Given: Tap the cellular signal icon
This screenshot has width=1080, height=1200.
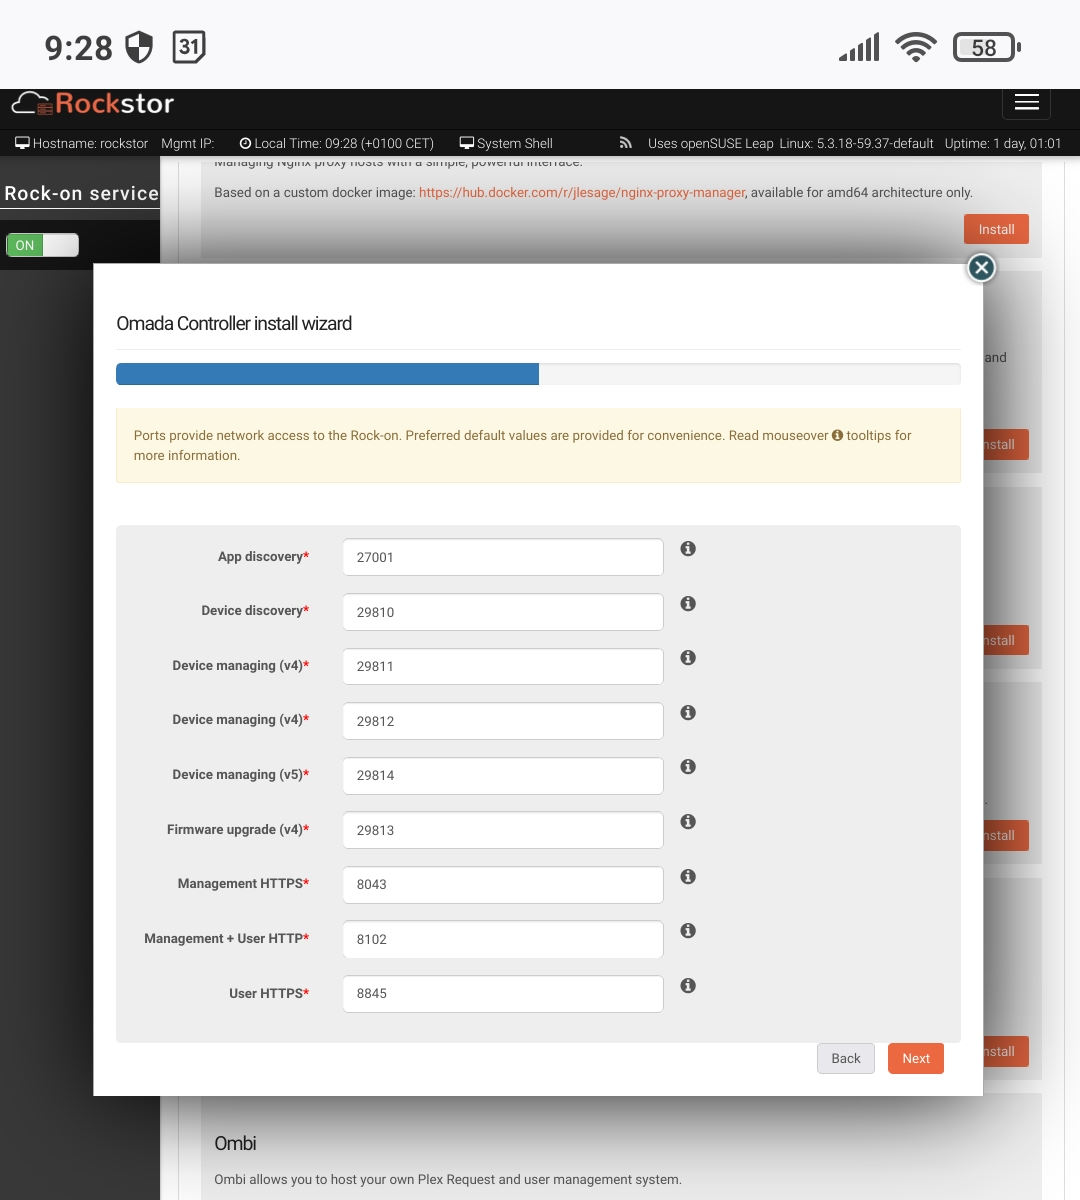Looking at the screenshot, I should (859, 47).
